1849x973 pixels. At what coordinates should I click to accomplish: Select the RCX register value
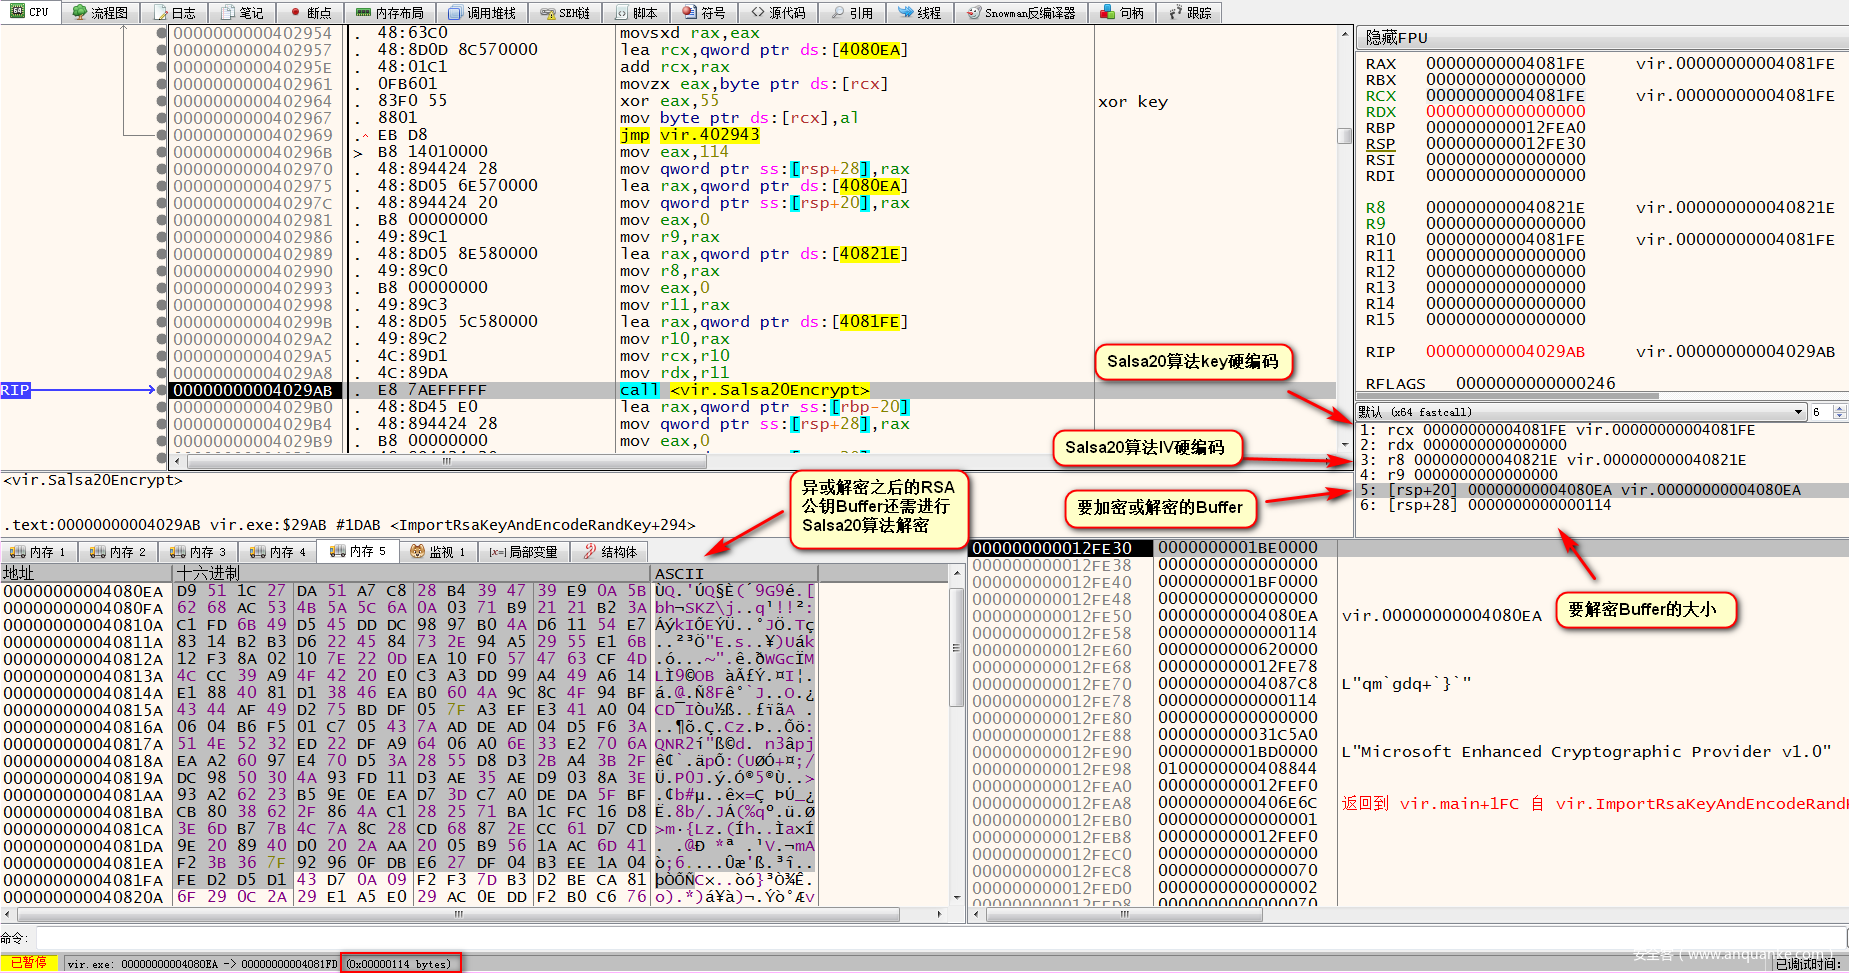click(1505, 96)
